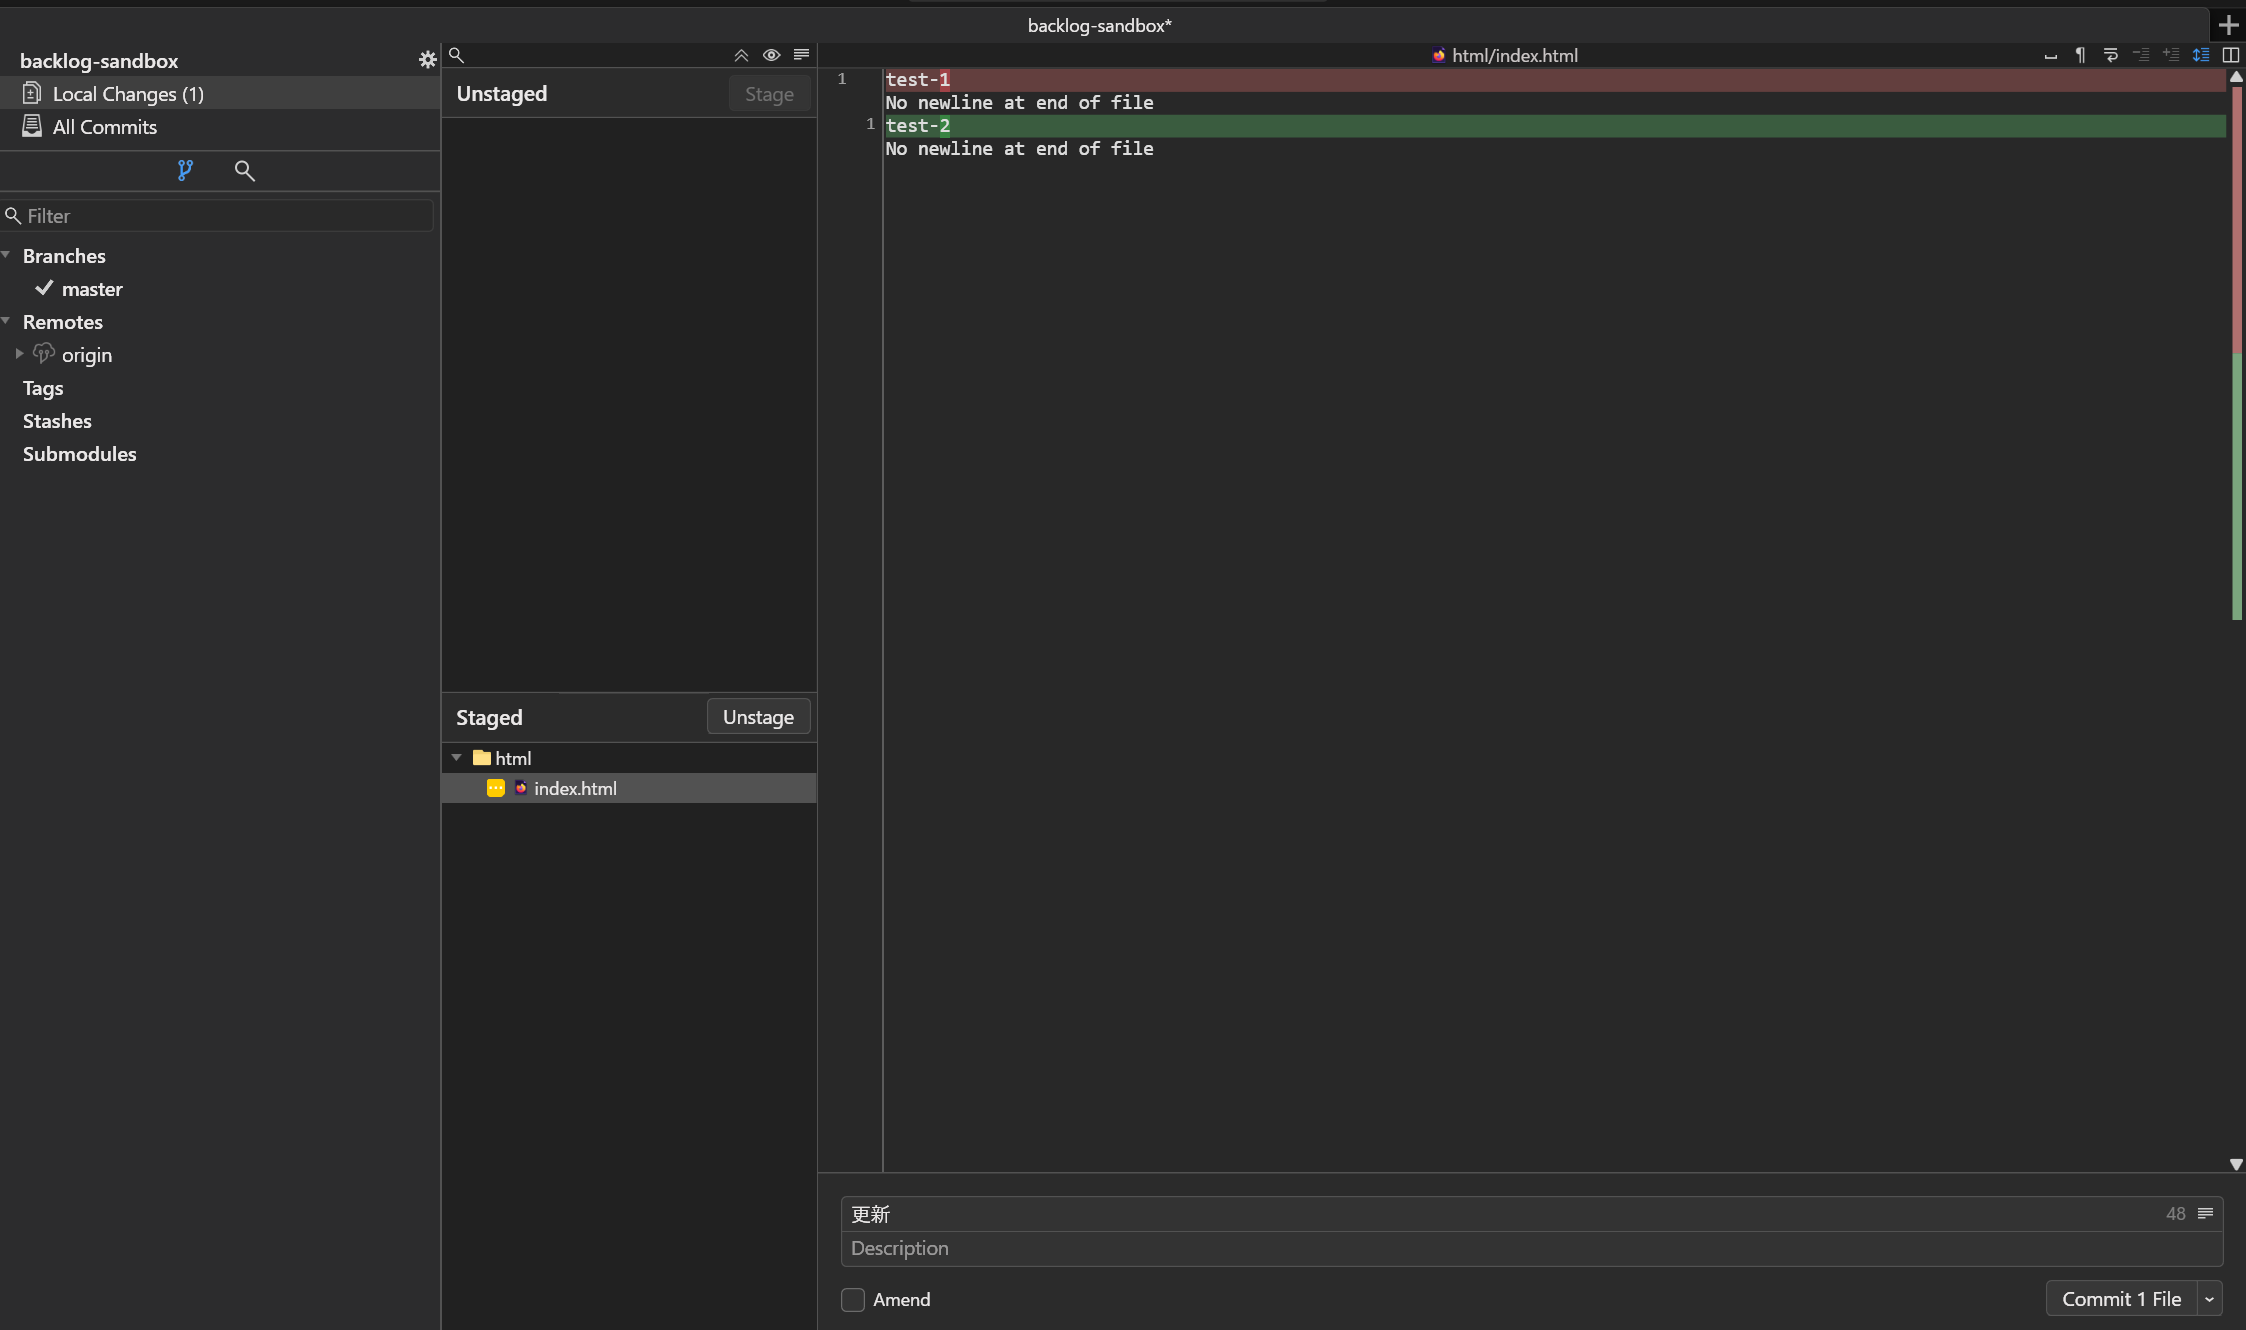Collapse the Remotes section
The image size is (2246, 1330).
click(x=8, y=320)
